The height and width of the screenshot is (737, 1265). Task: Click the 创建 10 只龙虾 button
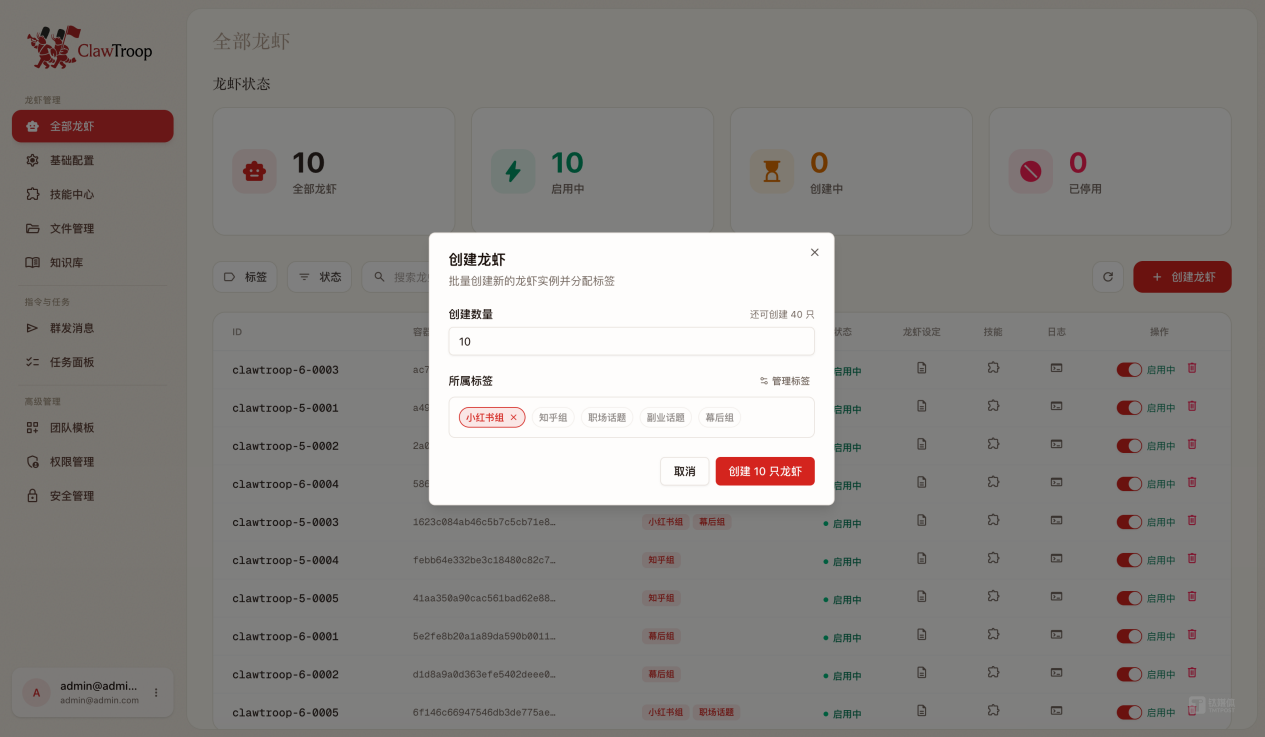(765, 471)
